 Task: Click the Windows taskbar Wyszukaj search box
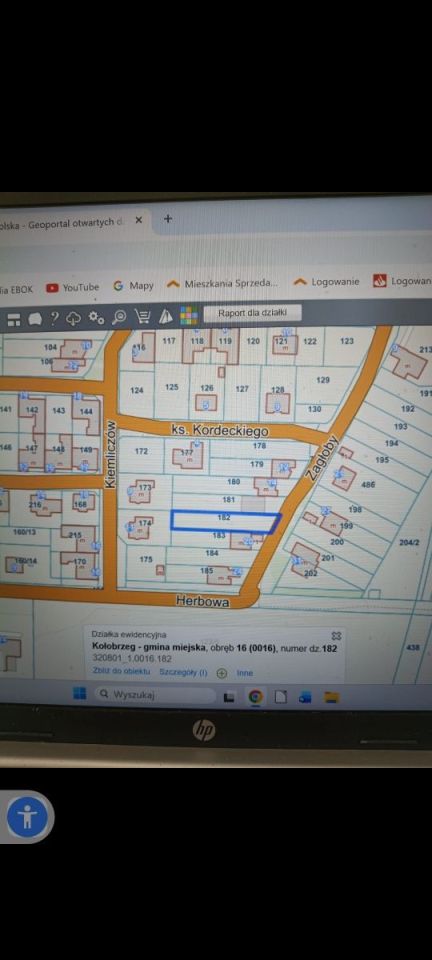(156, 694)
